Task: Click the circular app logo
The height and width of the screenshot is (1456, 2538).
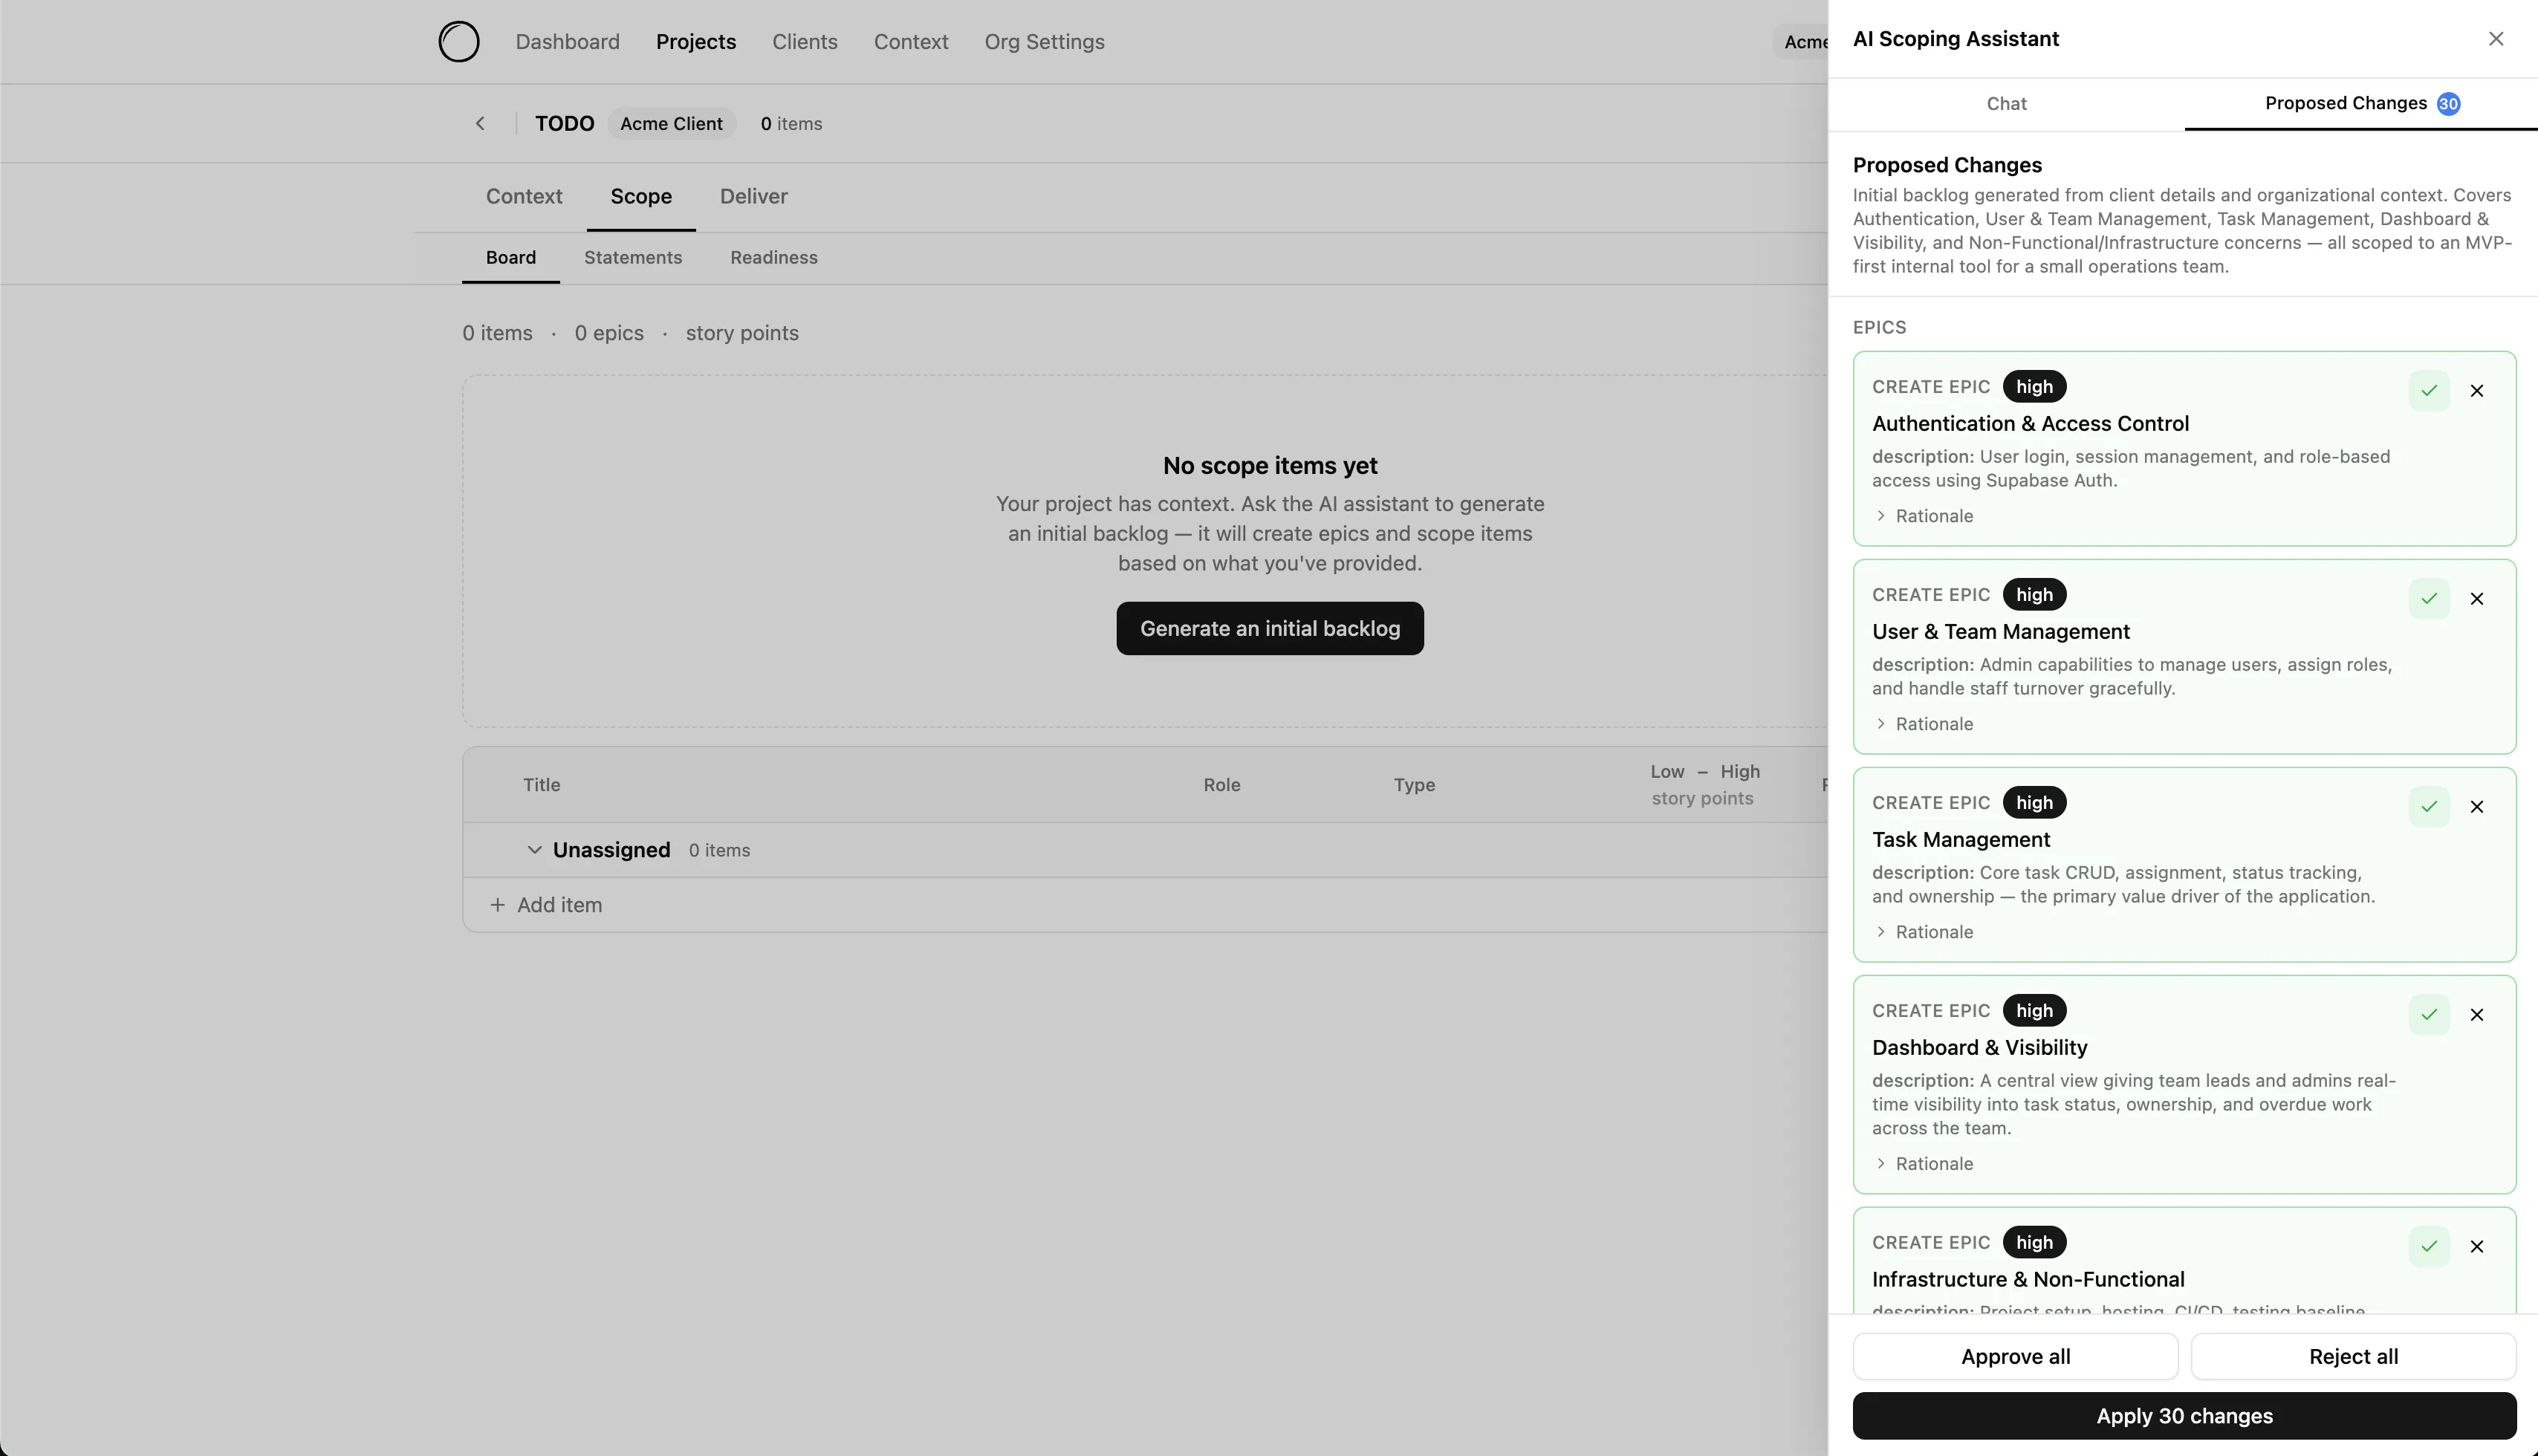Action: tap(459, 42)
